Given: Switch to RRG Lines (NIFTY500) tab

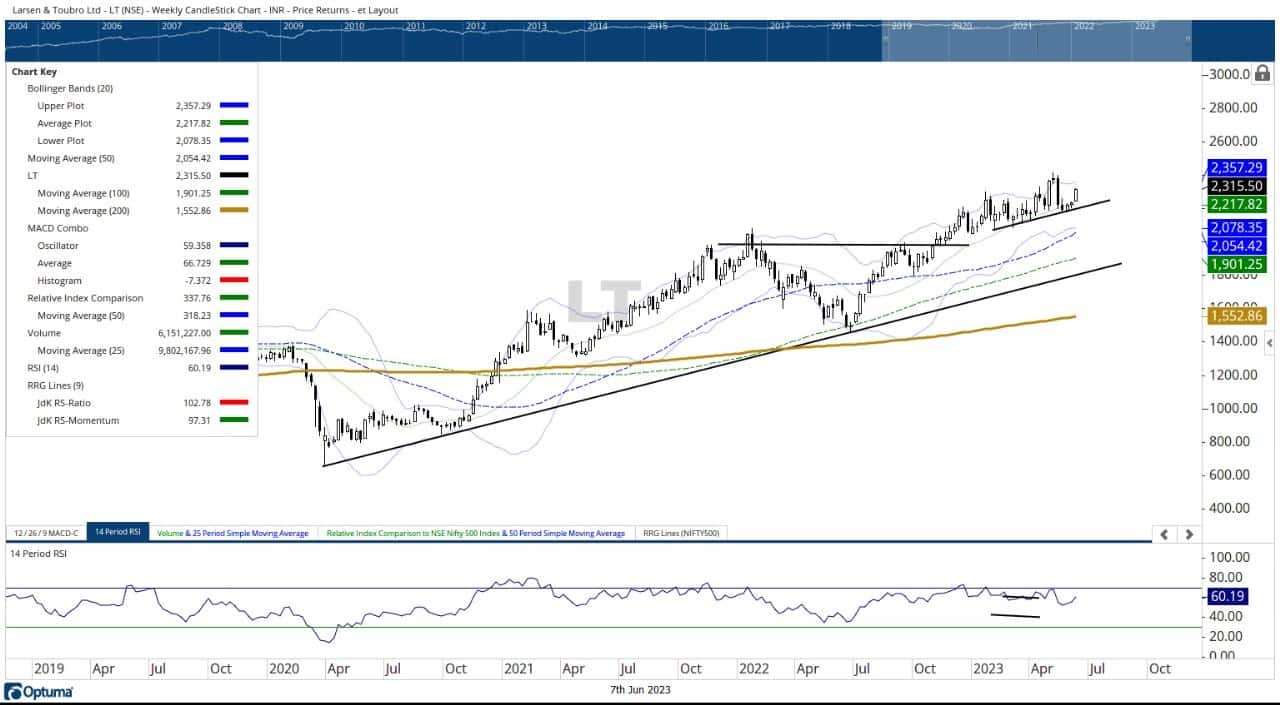Looking at the screenshot, I should 681,533.
